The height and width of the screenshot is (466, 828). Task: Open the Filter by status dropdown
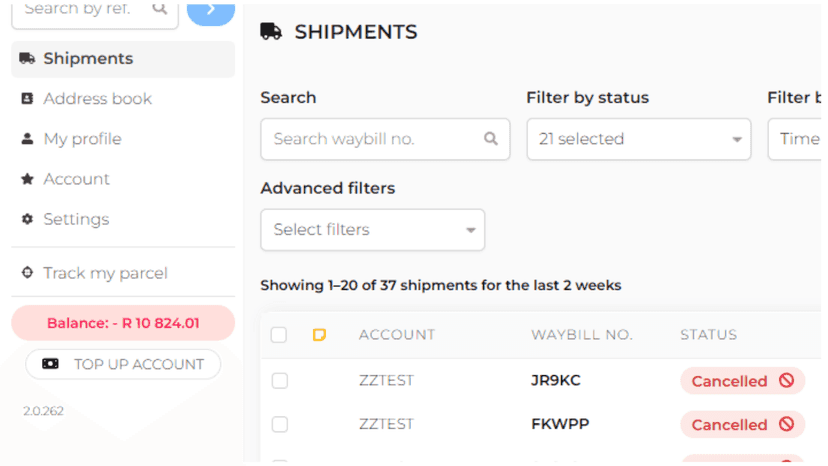638,139
